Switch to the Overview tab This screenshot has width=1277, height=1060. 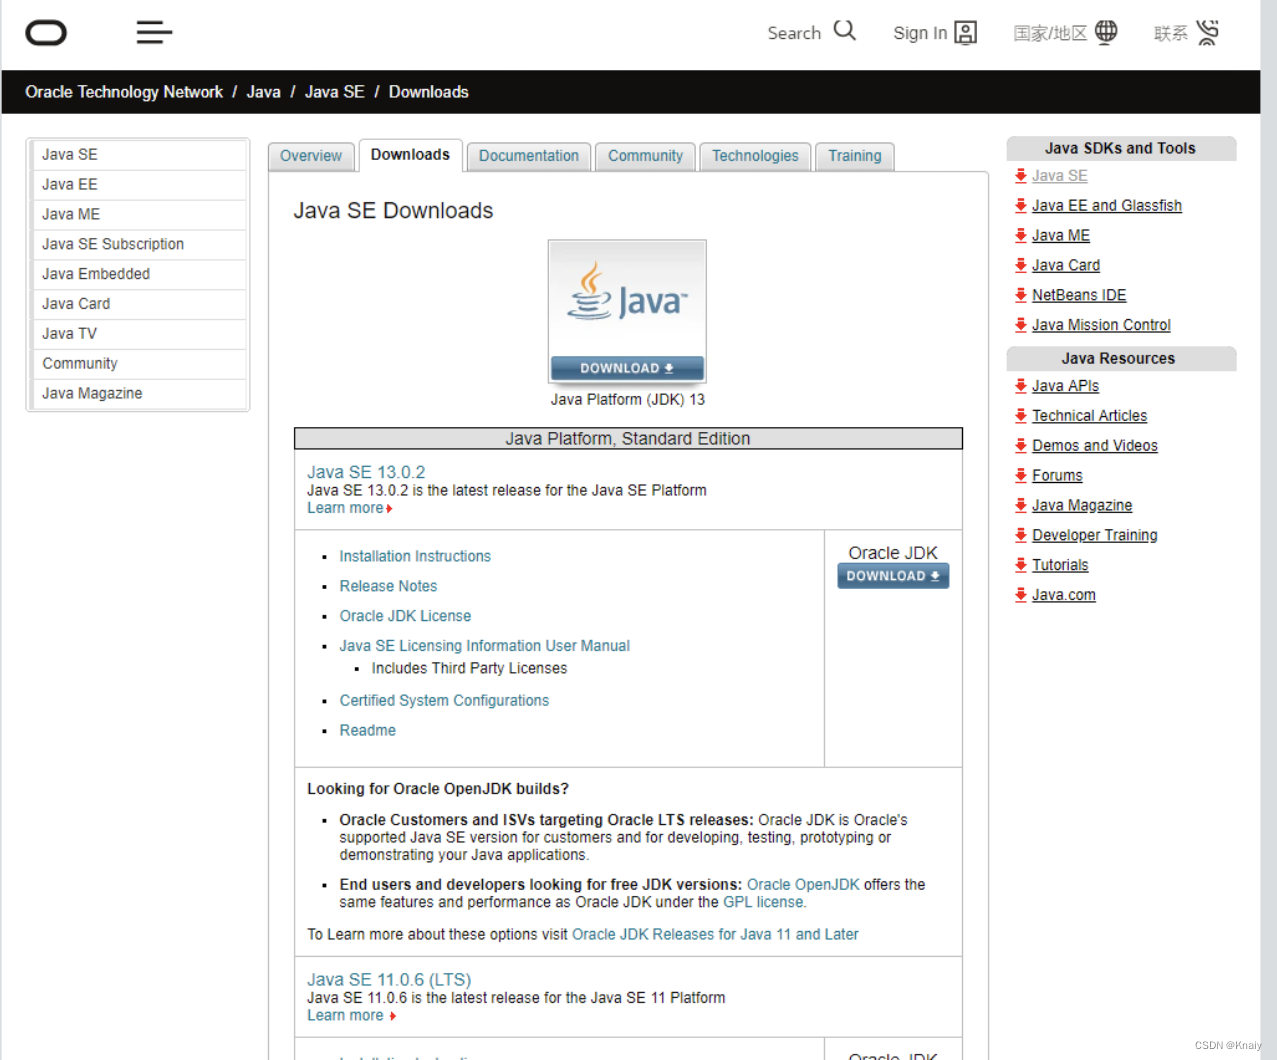click(x=311, y=156)
